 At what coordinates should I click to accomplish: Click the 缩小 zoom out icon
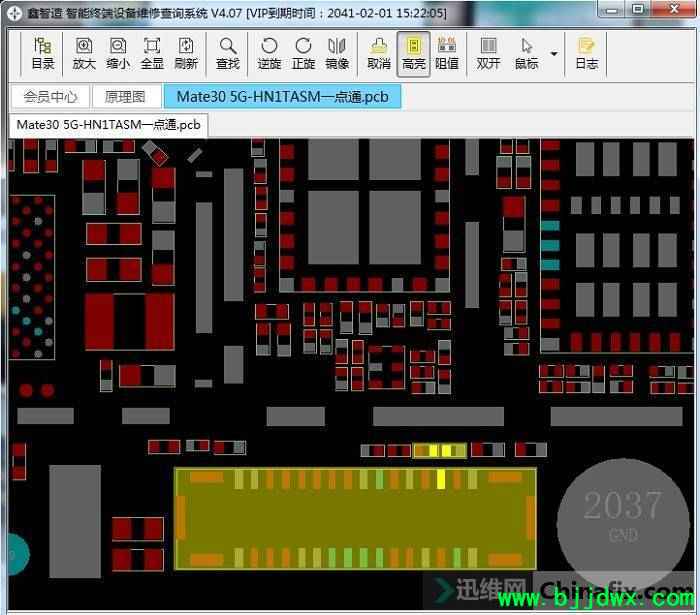click(118, 54)
